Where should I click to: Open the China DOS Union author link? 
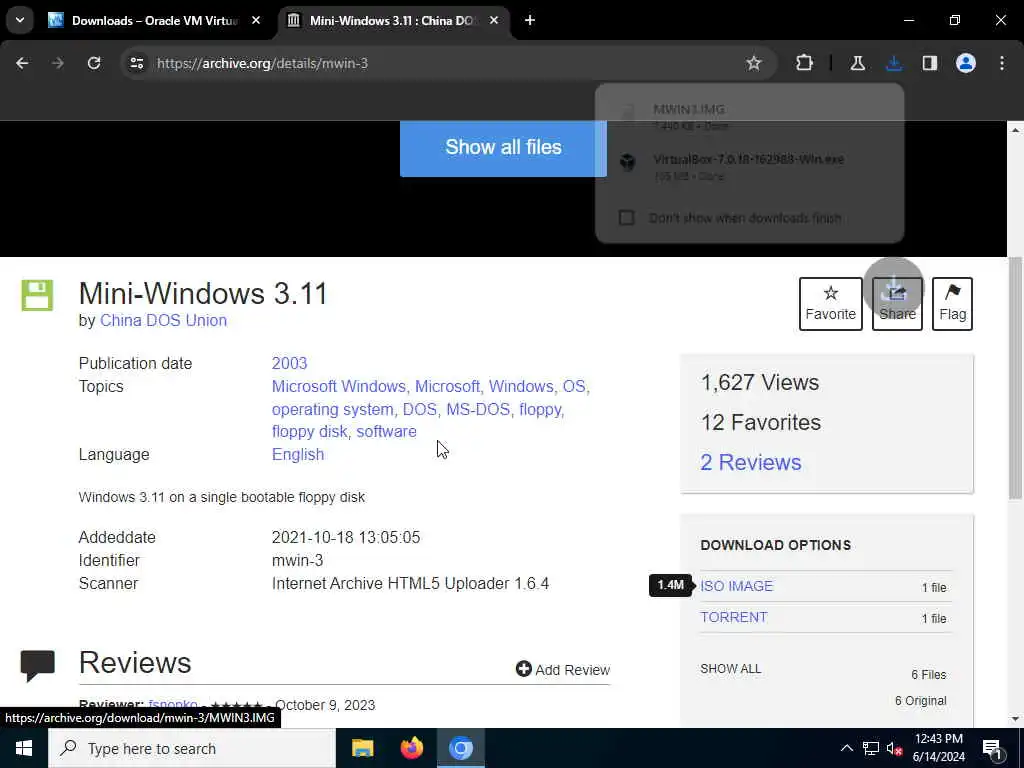click(x=163, y=321)
